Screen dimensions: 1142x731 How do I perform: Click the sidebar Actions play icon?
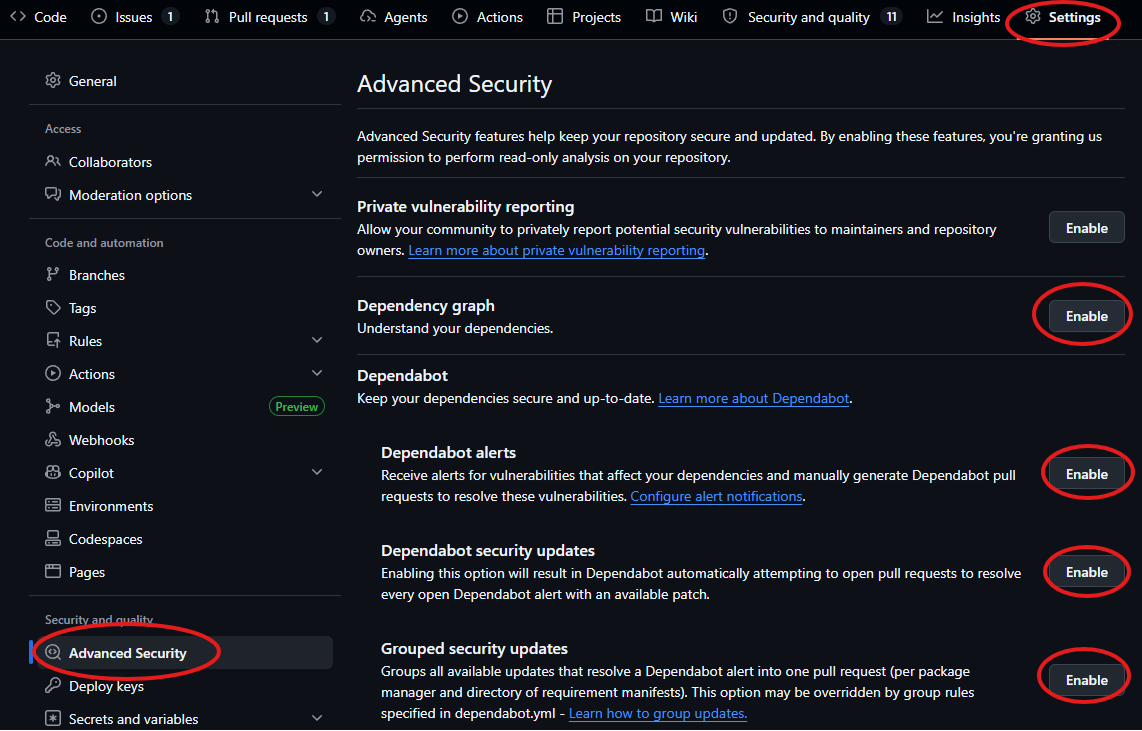(52, 374)
